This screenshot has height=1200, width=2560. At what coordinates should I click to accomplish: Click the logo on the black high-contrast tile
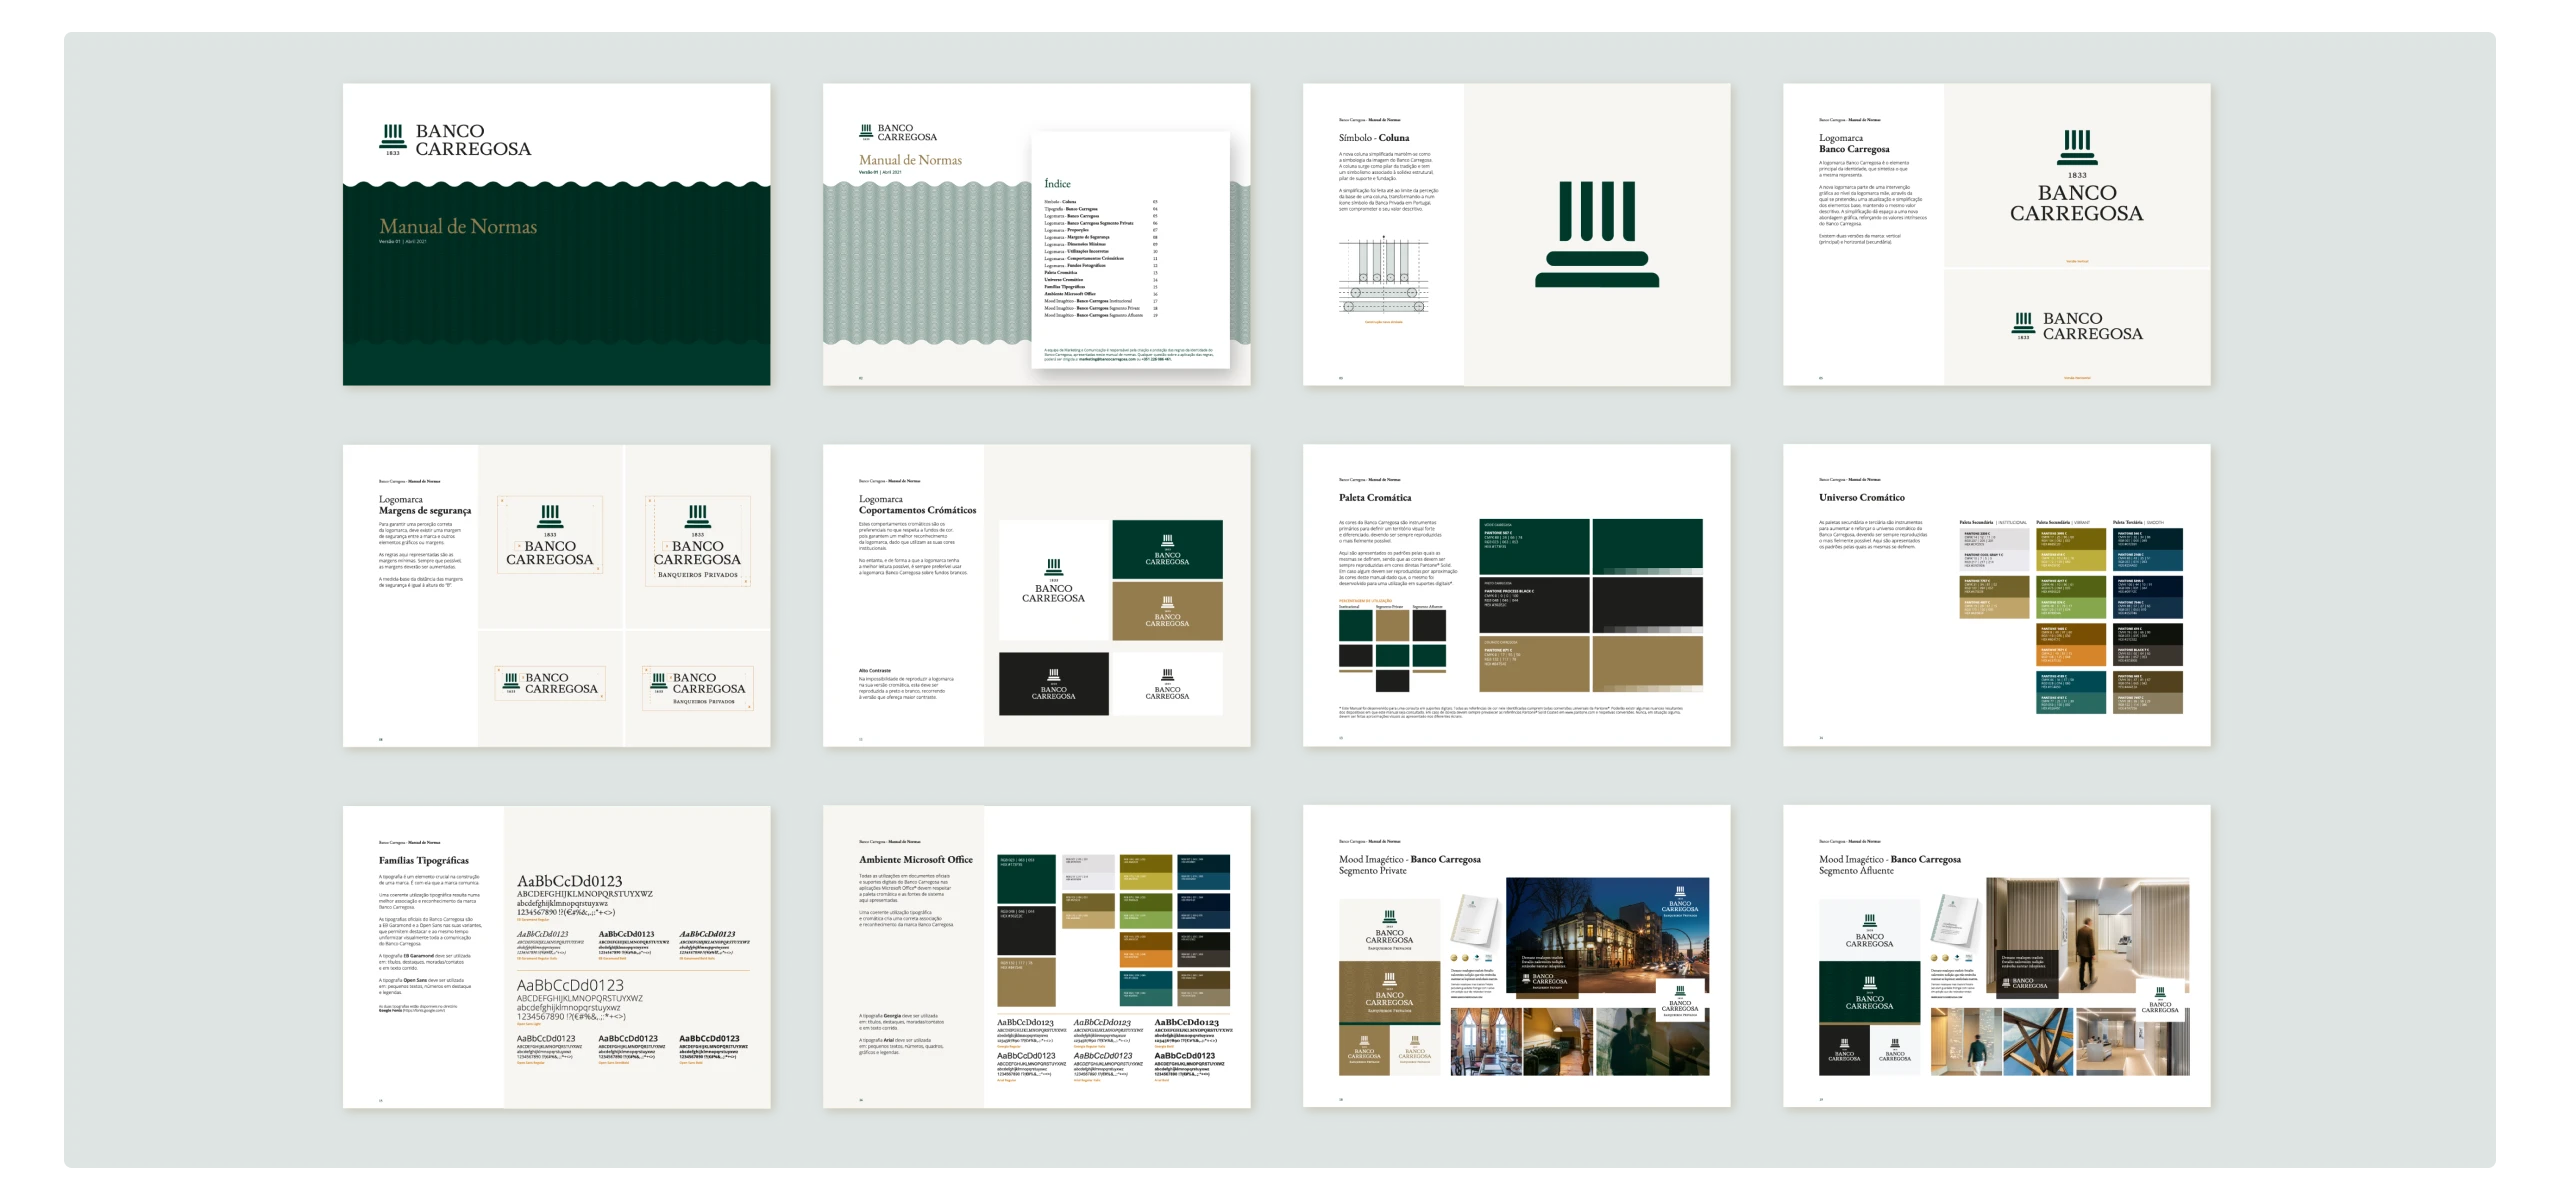coord(1053,684)
